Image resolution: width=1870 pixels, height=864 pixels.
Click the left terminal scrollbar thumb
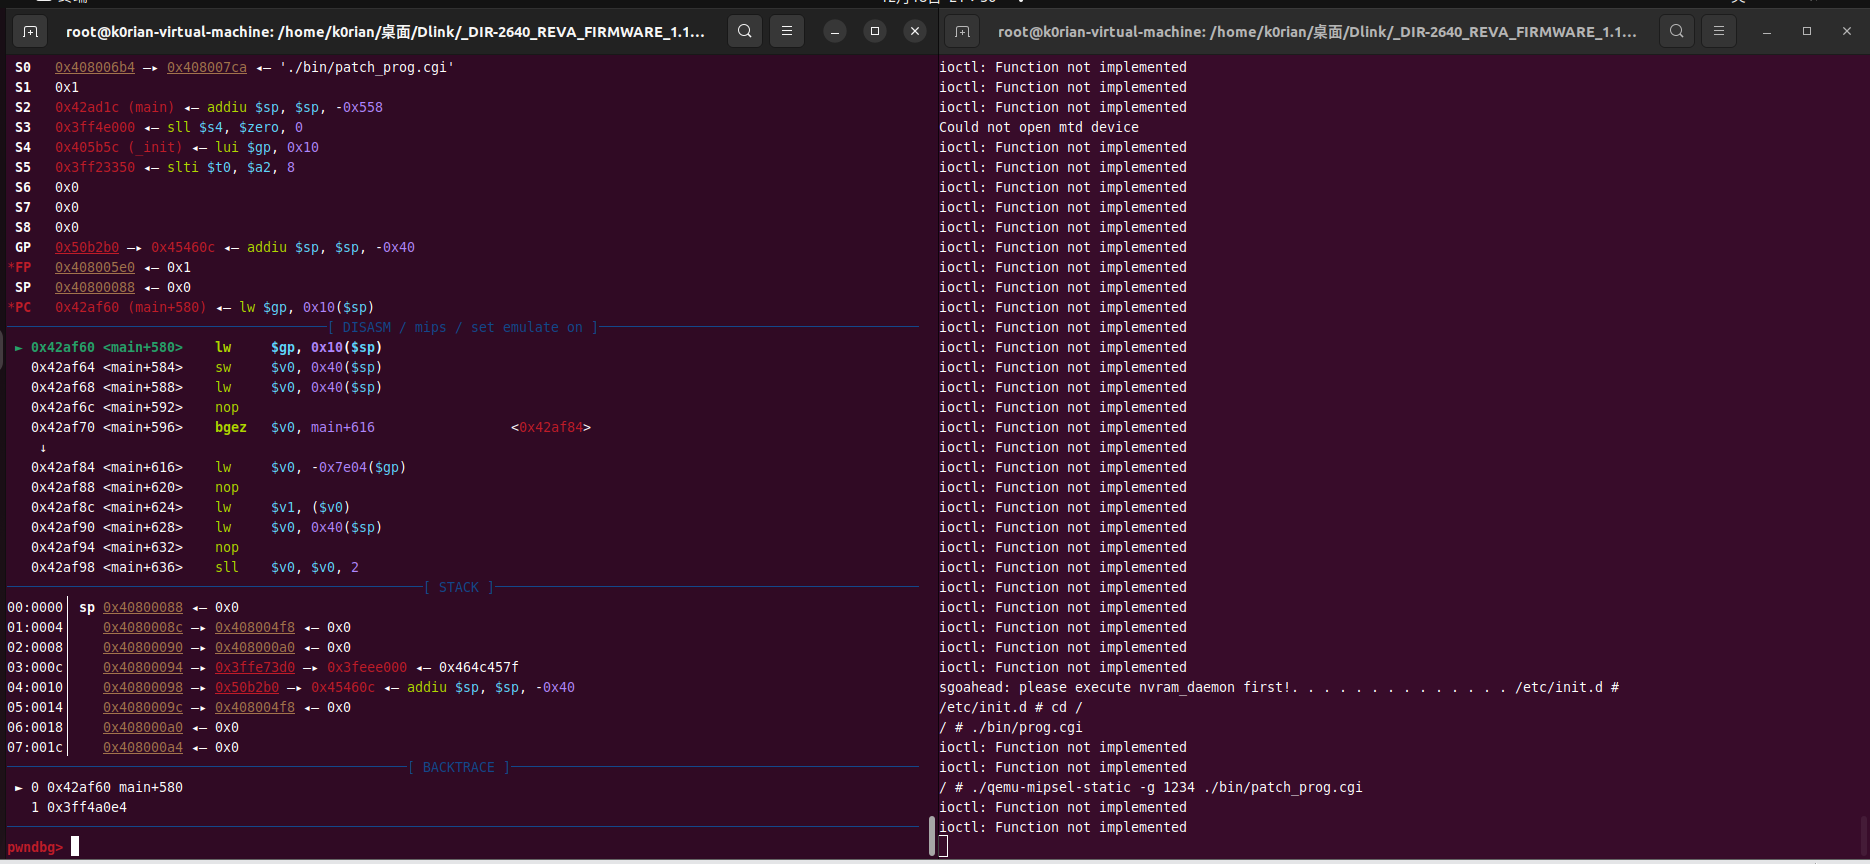click(932, 836)
